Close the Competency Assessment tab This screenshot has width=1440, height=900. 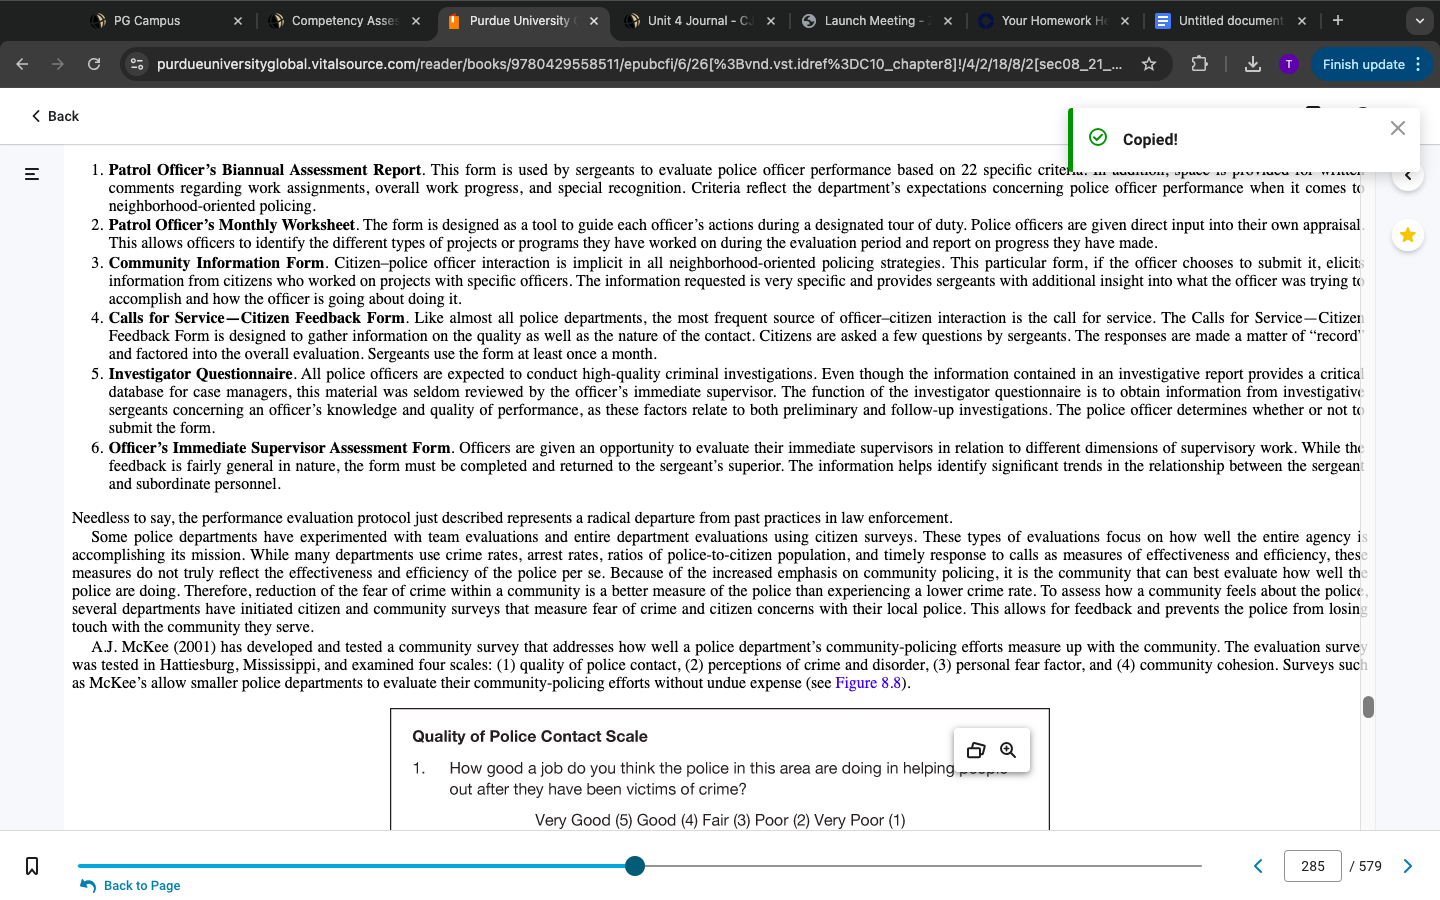pos(416,21)
